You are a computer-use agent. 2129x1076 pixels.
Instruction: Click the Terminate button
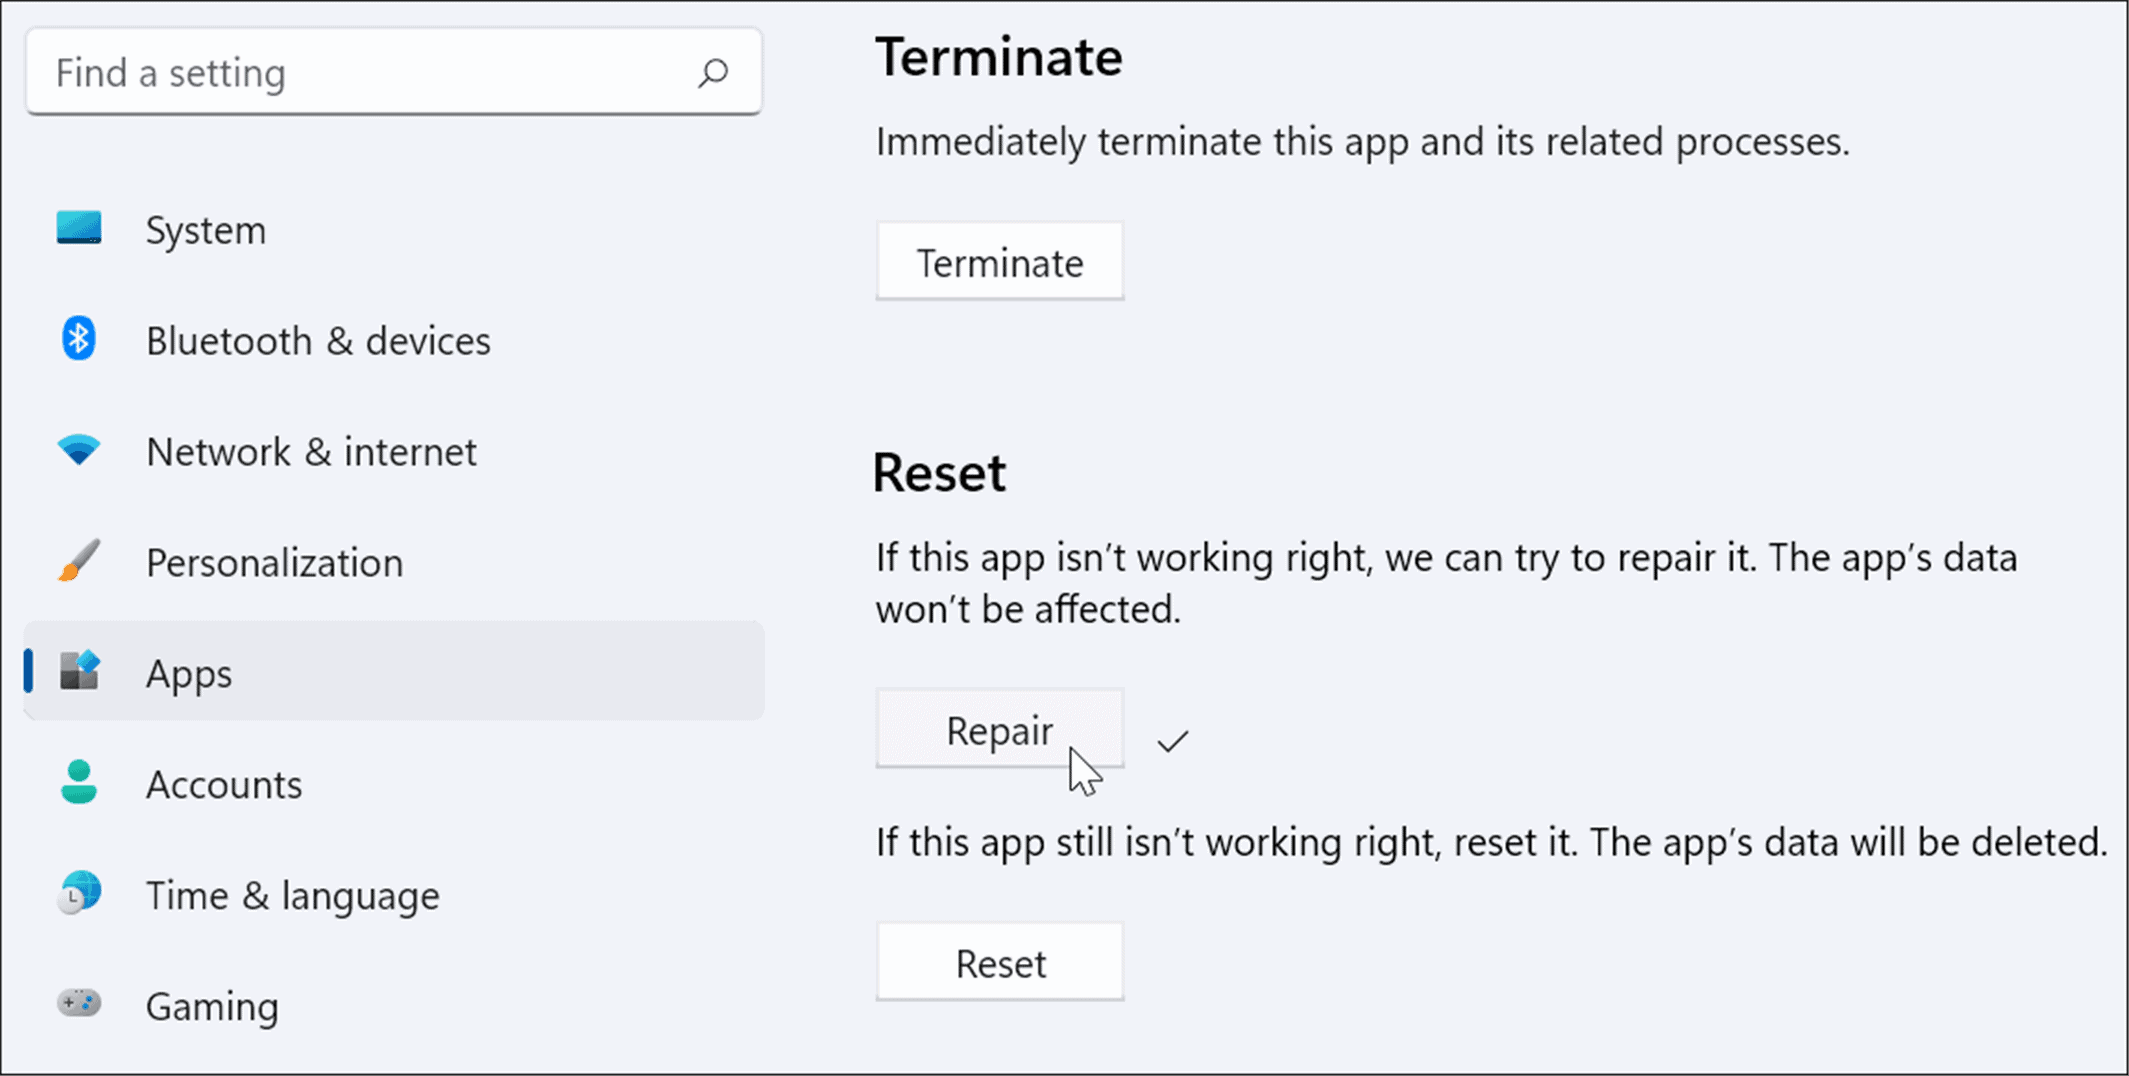(999, 262)
